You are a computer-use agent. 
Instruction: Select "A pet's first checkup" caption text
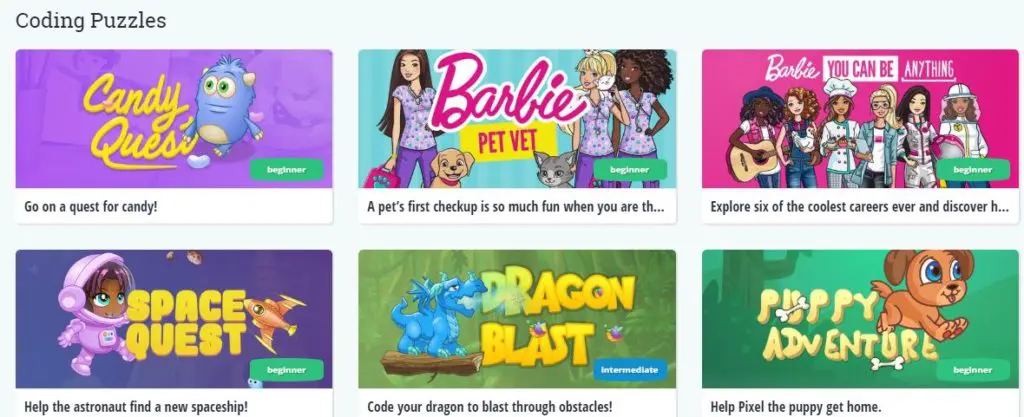pyautogui.click(x=515, y=207)
